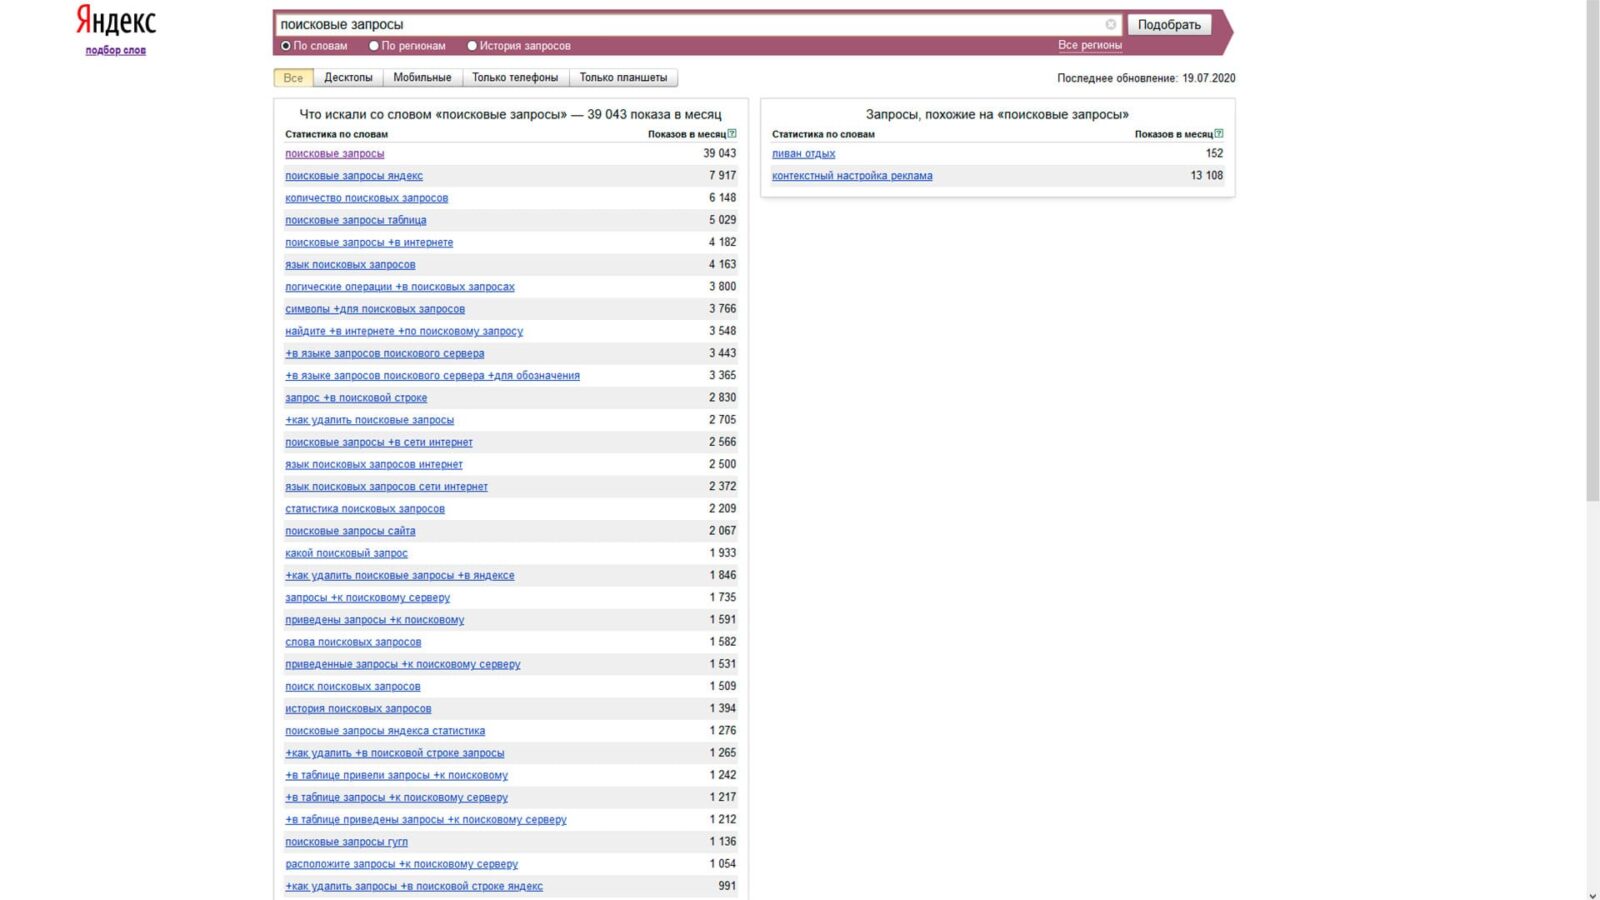Open link язык поисковых запросов

350,265
